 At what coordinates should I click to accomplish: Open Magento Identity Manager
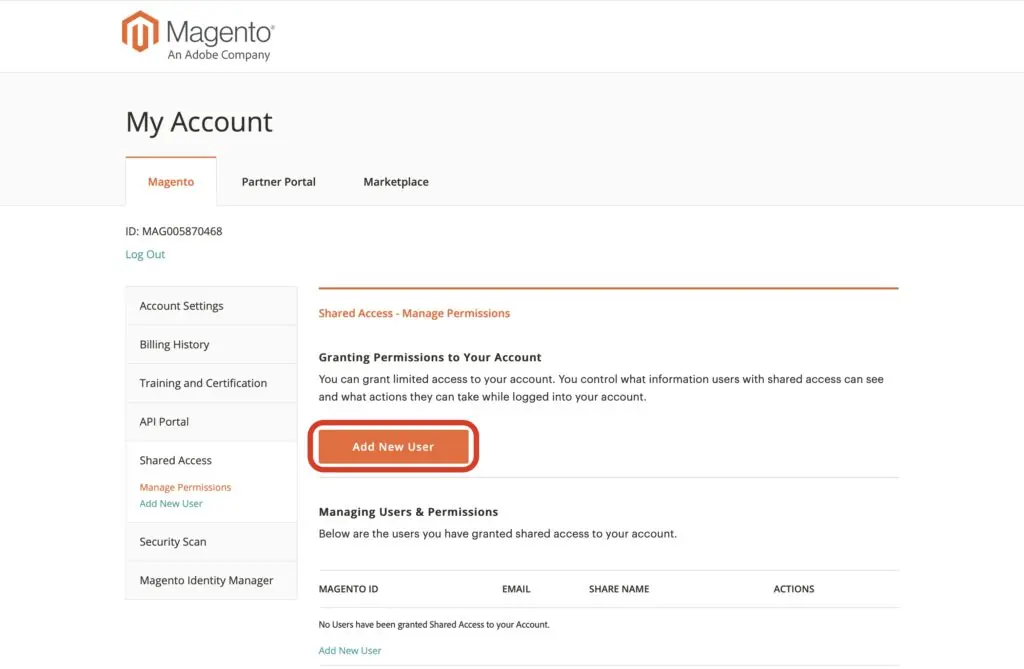211,580
